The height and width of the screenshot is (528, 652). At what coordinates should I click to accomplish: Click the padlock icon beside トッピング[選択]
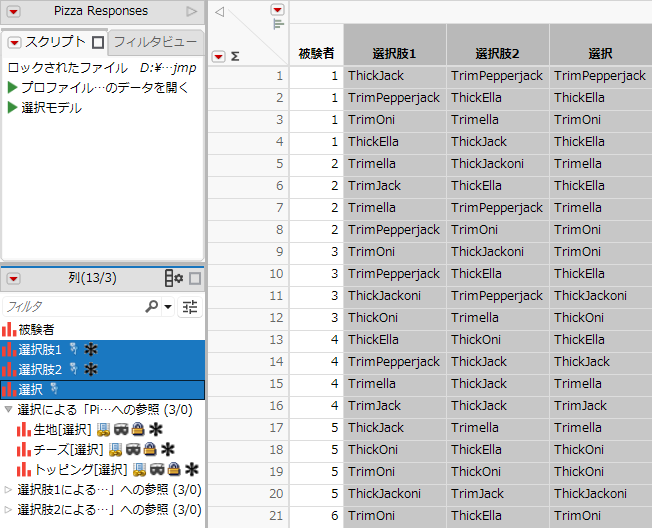point(174,469)
